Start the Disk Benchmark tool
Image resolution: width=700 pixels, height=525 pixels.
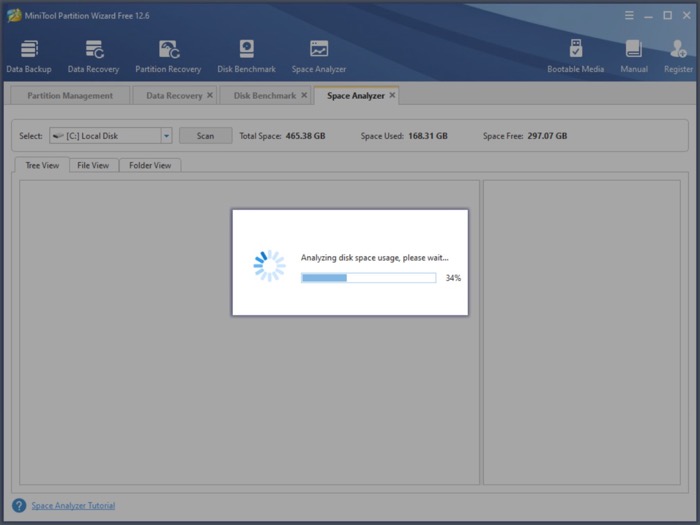click(246, 56)
